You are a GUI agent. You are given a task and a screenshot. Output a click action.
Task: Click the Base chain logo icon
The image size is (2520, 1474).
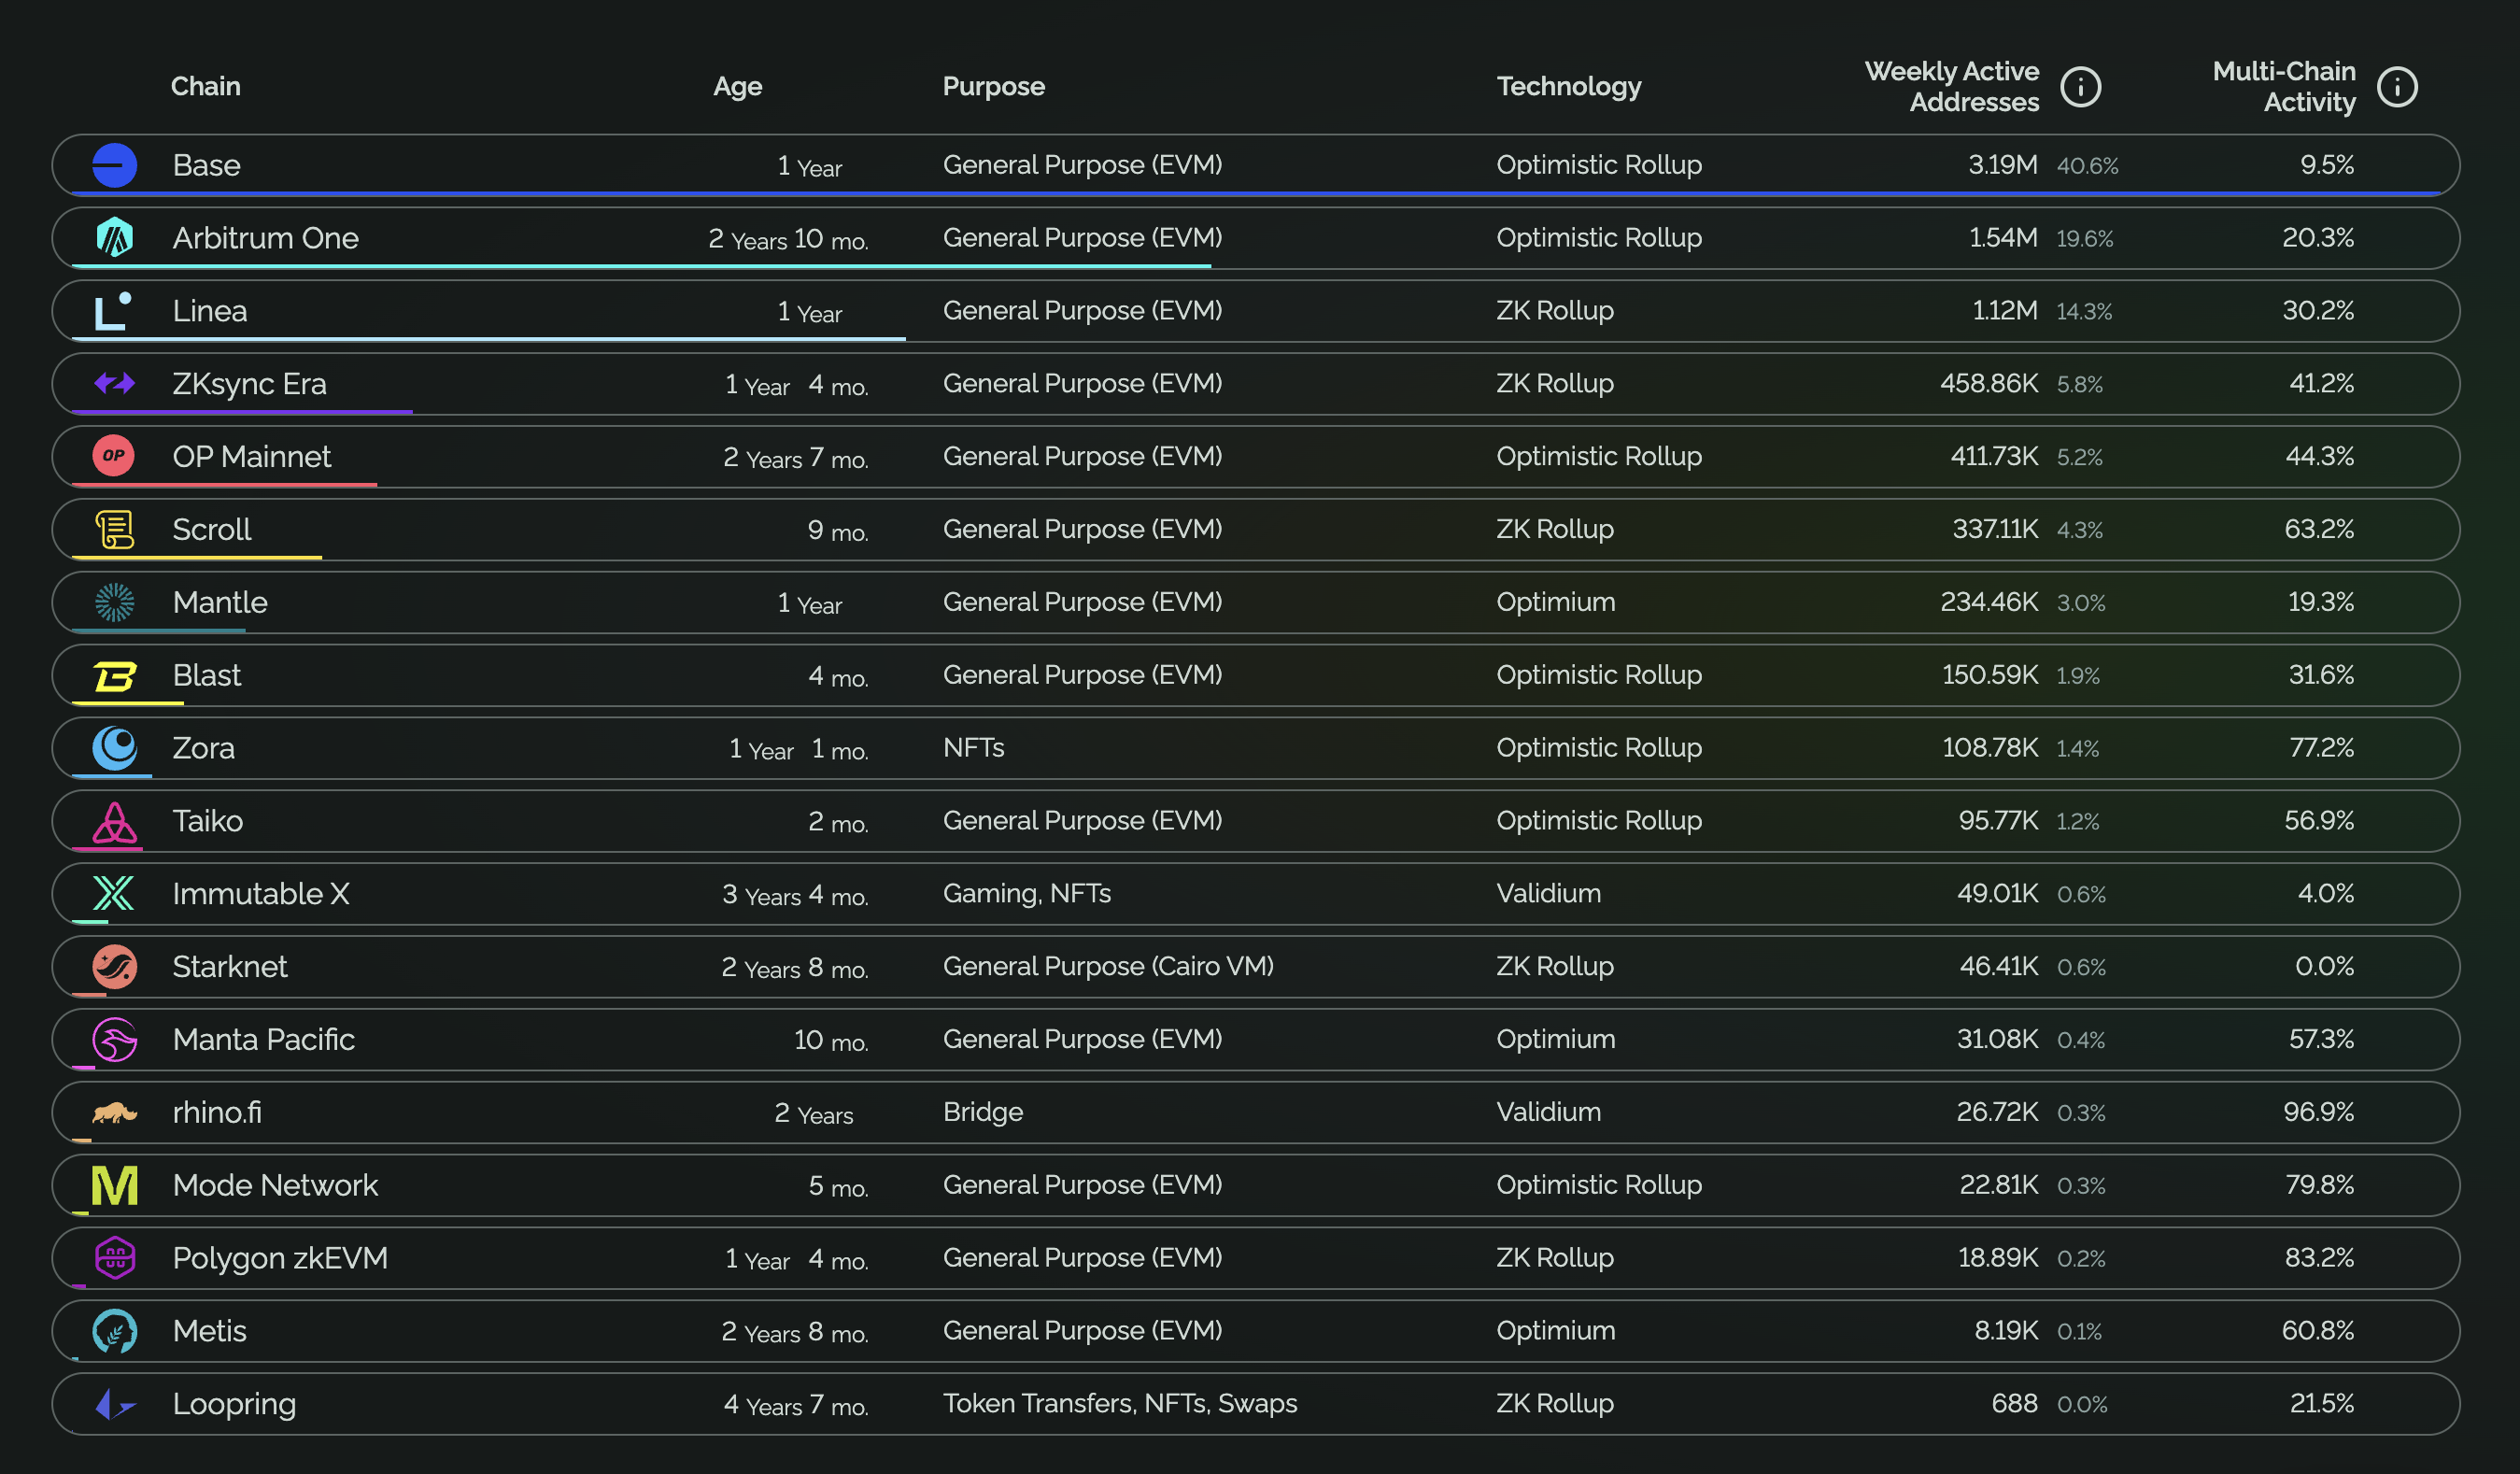pyautogui.click(x=114, y=165)
